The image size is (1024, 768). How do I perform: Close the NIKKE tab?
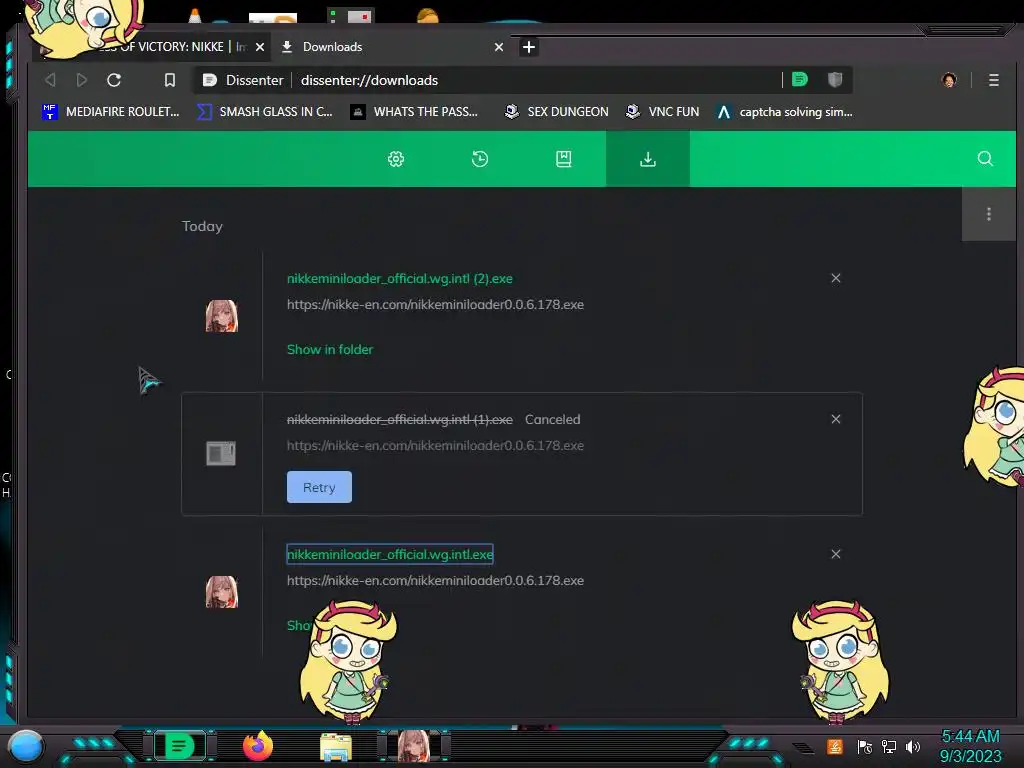tap(260, 47)
